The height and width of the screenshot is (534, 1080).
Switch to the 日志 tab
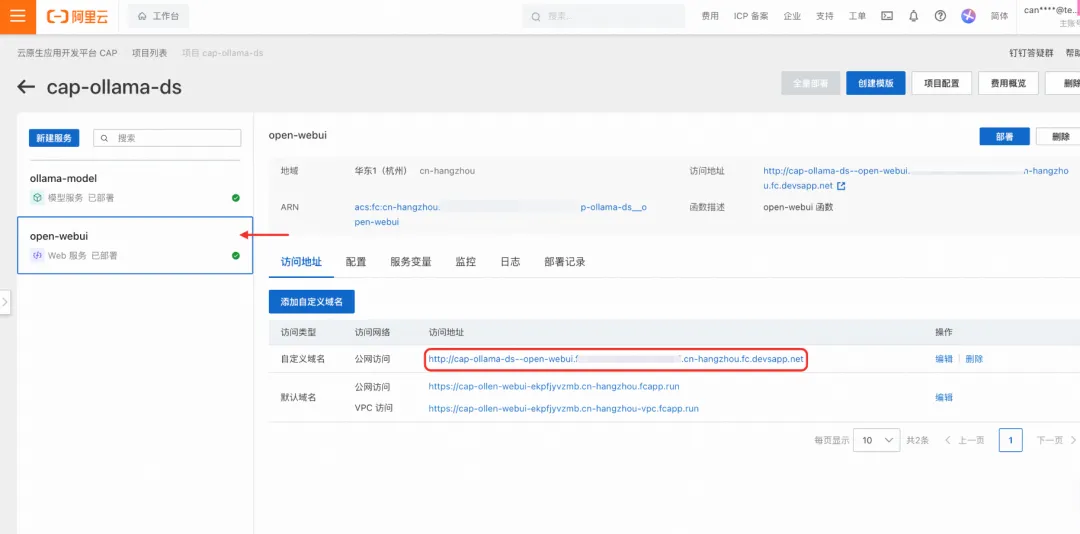[510, 262]
